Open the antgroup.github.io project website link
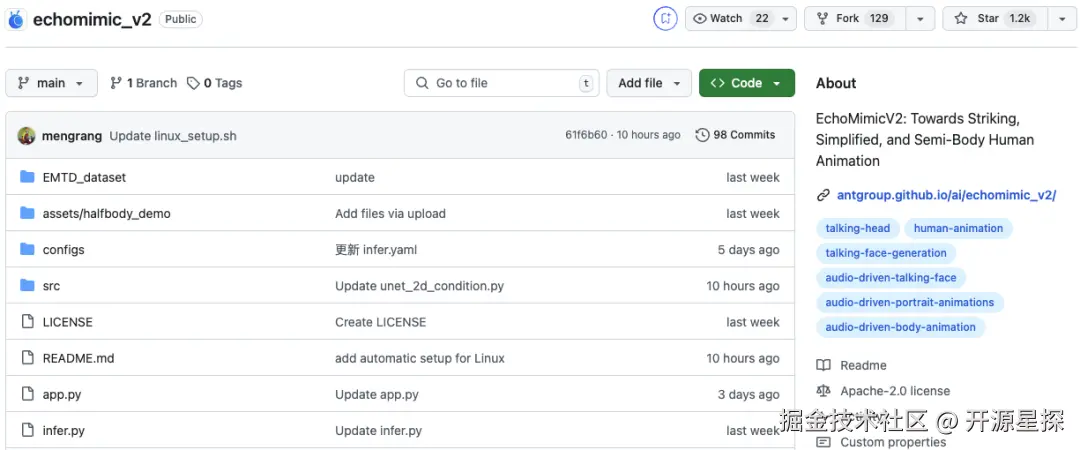This screenshot has height=450, width=1080. tap(945, 195)
